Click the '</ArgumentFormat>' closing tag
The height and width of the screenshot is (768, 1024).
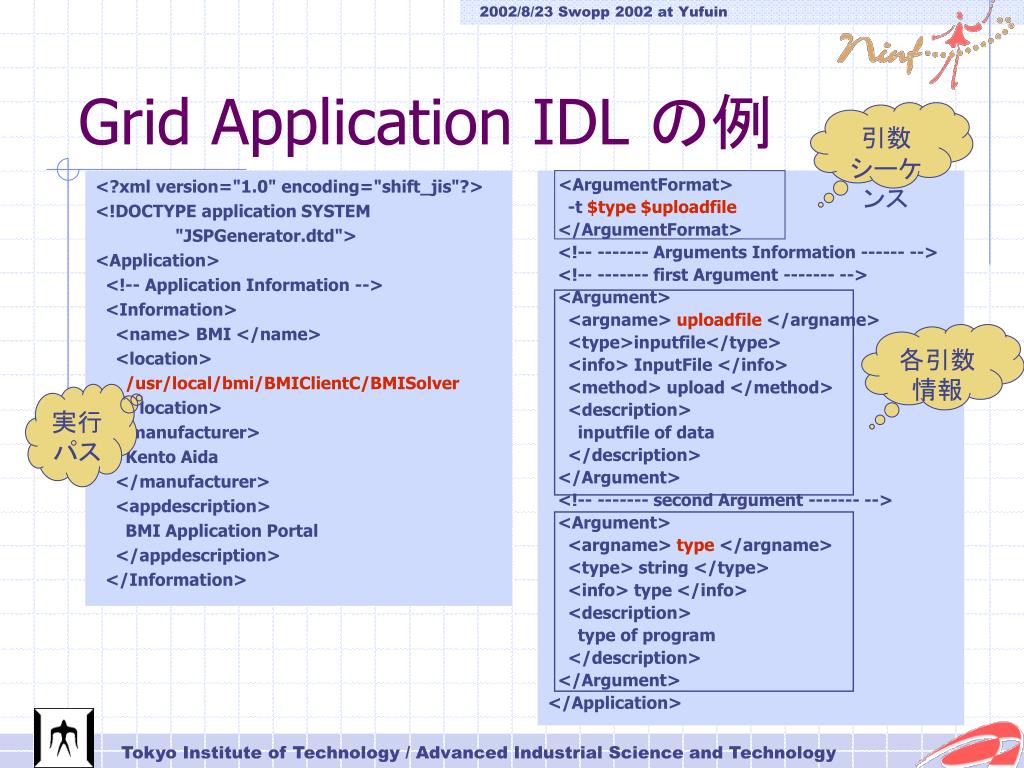(650, 230)
